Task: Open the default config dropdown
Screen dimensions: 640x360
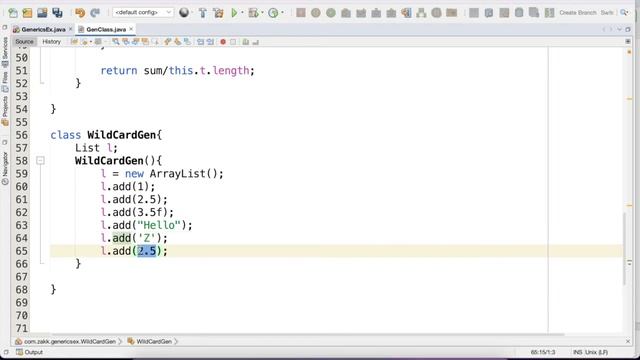Action: (142, 13)
